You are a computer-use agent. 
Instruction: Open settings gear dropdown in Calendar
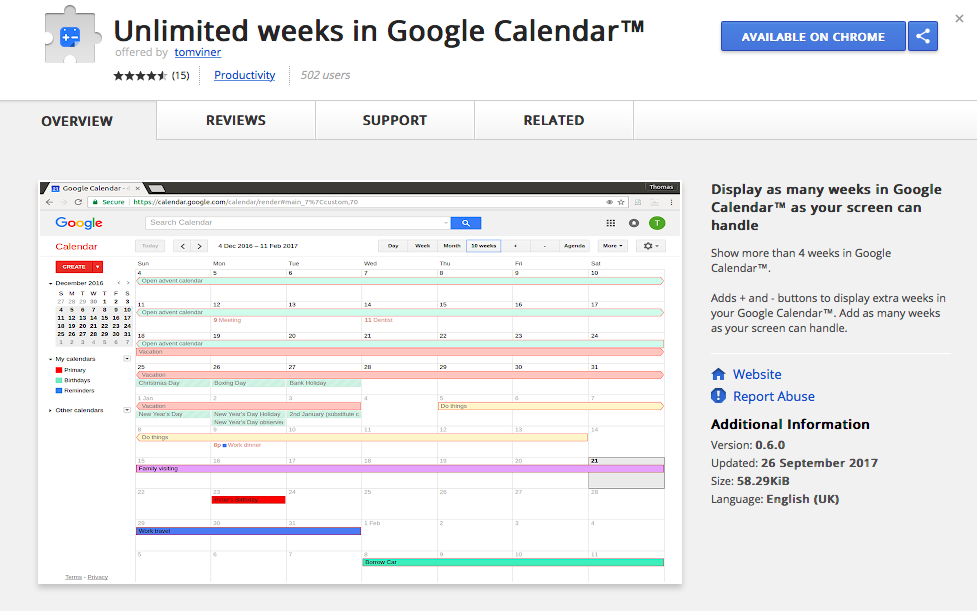point(651,246)
